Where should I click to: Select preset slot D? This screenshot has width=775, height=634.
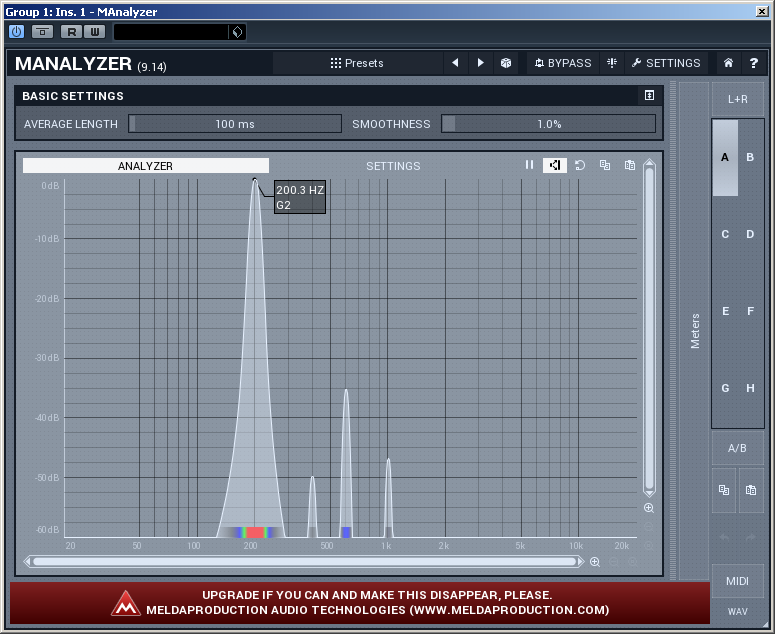coord(750,234)
